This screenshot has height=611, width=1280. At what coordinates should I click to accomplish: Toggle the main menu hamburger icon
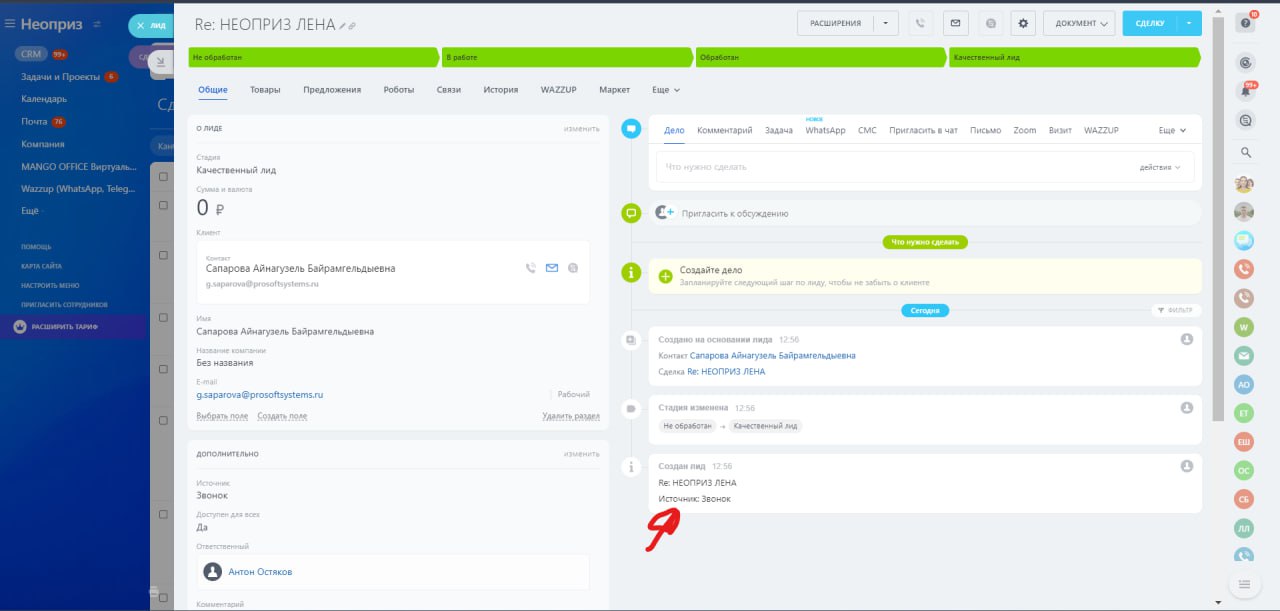pos(9,24)
